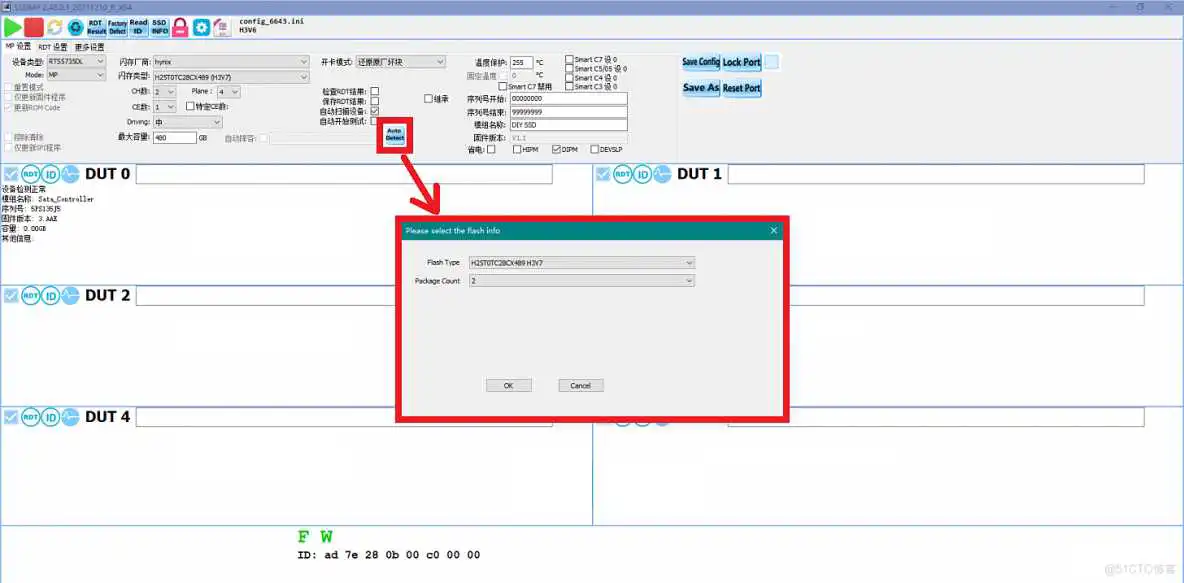Enable the Smart C7 禁用 checkbox
The width and height of the screenshot is (1184, 583).
click(x=504, y=86)
